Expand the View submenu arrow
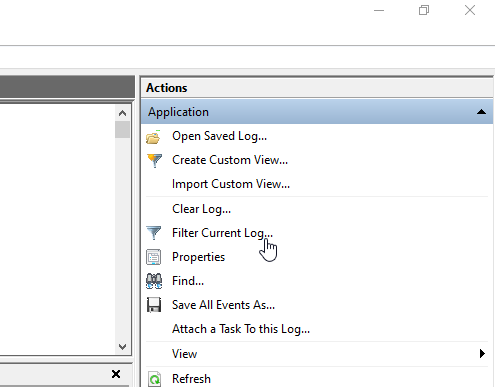The image size is (495, 387). coord(482,353)
